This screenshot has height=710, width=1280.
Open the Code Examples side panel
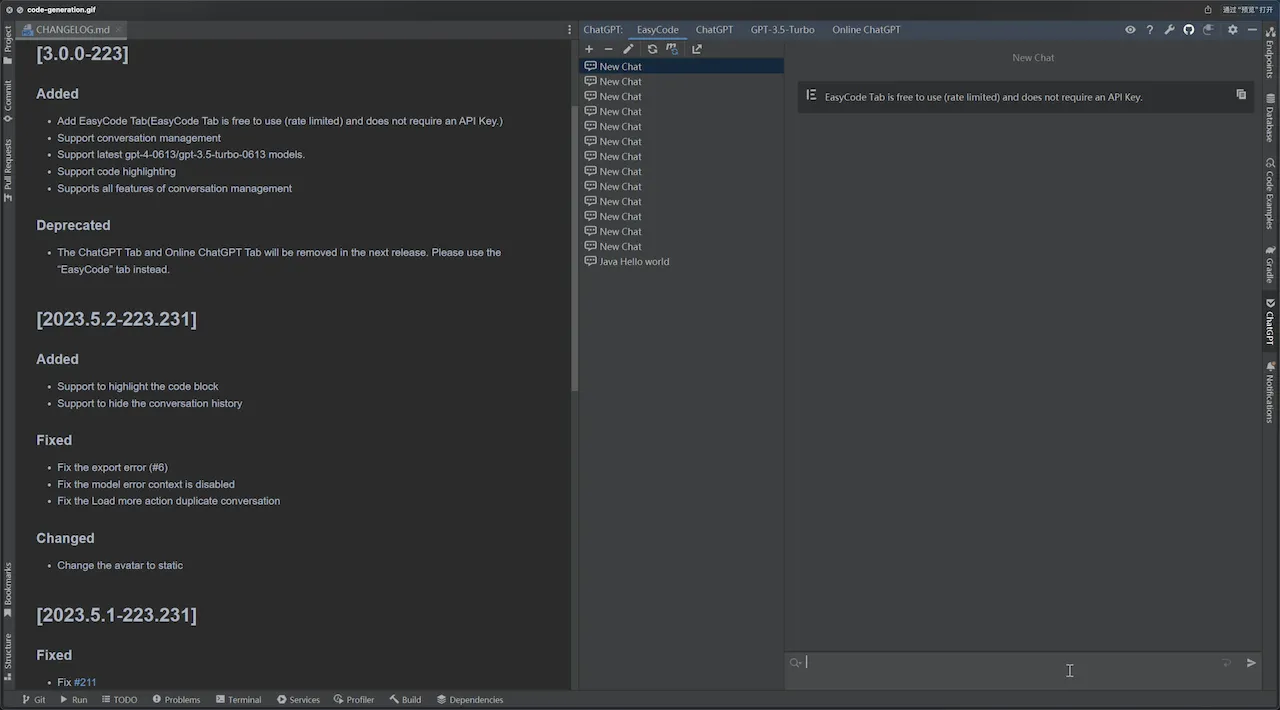1270,193
